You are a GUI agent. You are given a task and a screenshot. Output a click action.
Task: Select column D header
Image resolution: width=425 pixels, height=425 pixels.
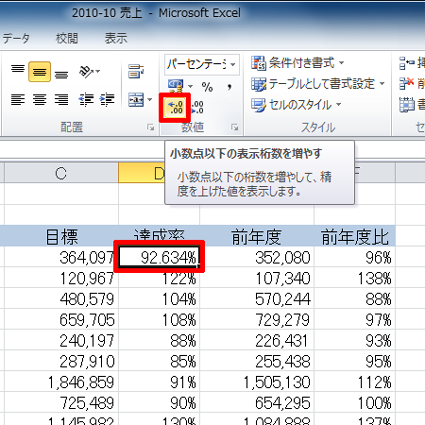pyautogui.click(x=142, y=173)
